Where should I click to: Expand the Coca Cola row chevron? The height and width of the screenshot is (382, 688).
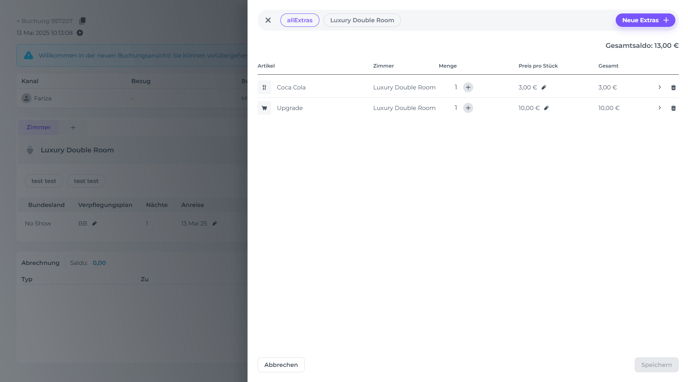tap(659, 87)
